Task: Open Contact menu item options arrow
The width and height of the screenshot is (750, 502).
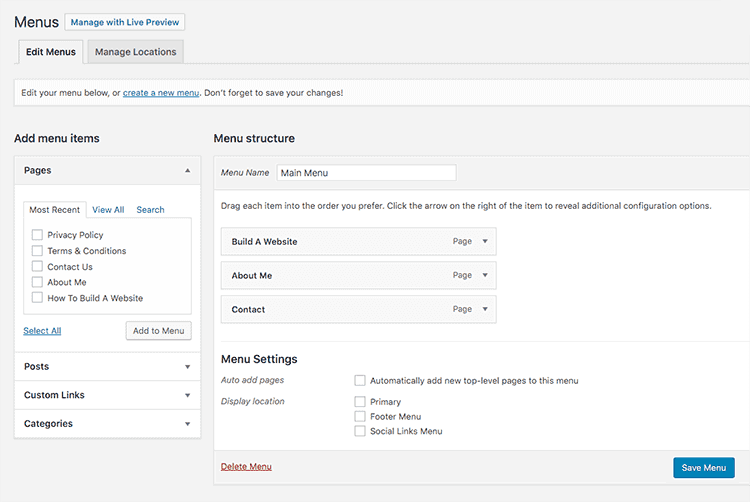Action: (x=485, y=310)
